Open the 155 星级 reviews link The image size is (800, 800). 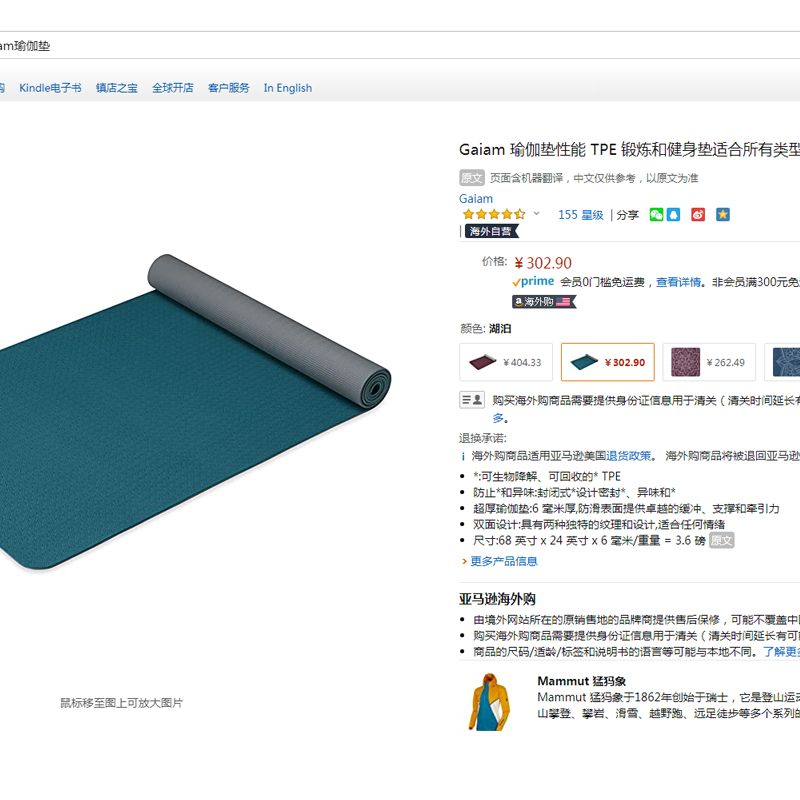(x=581, y=215)
